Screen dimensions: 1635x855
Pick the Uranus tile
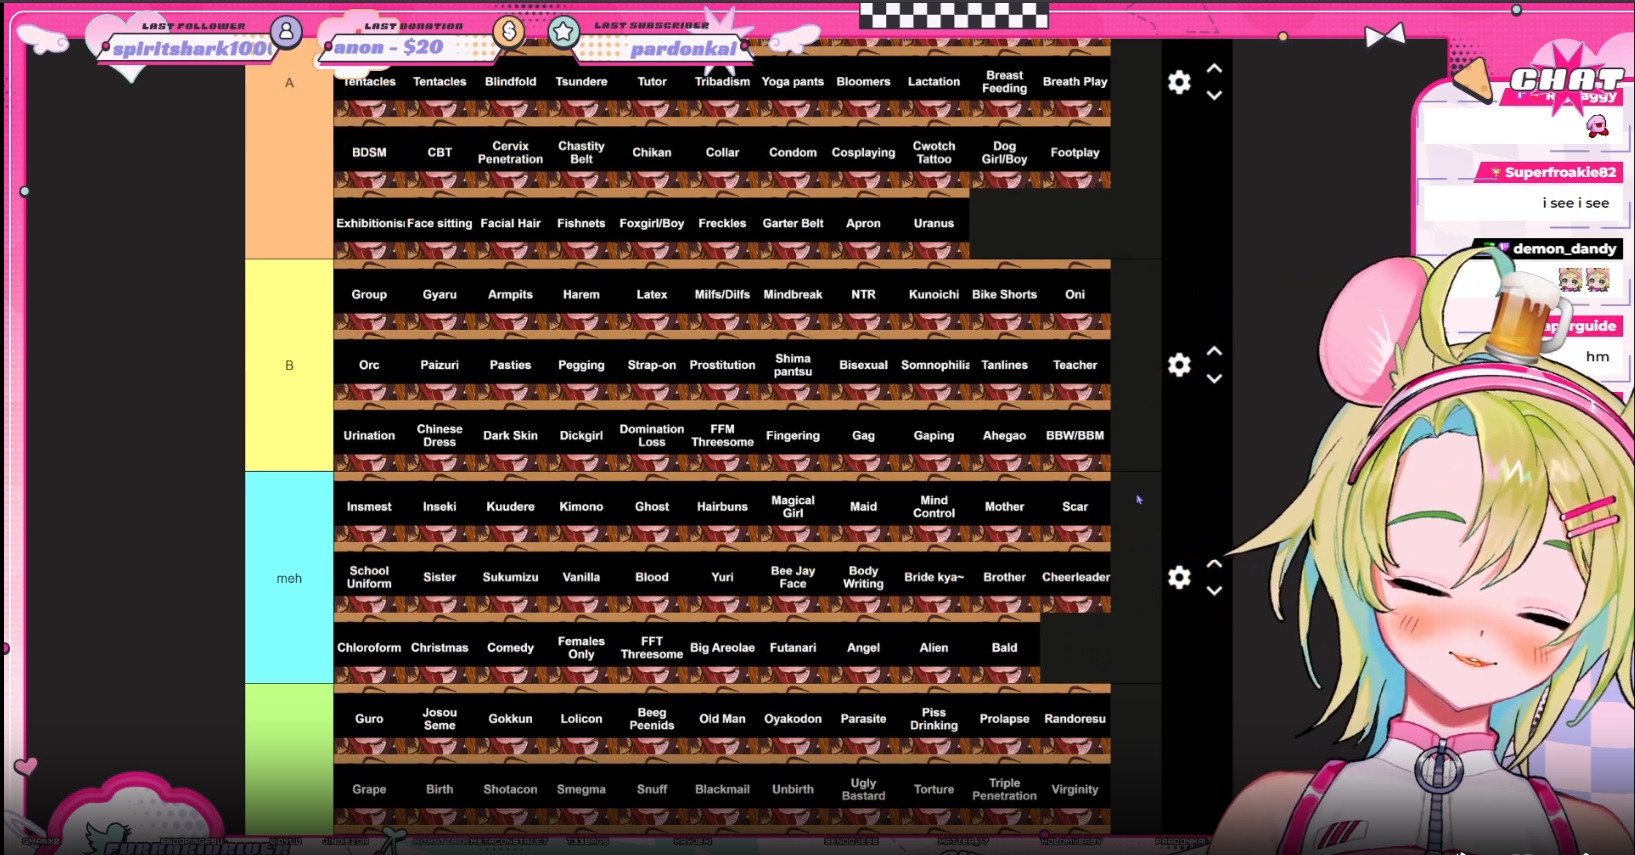point(934,224)
